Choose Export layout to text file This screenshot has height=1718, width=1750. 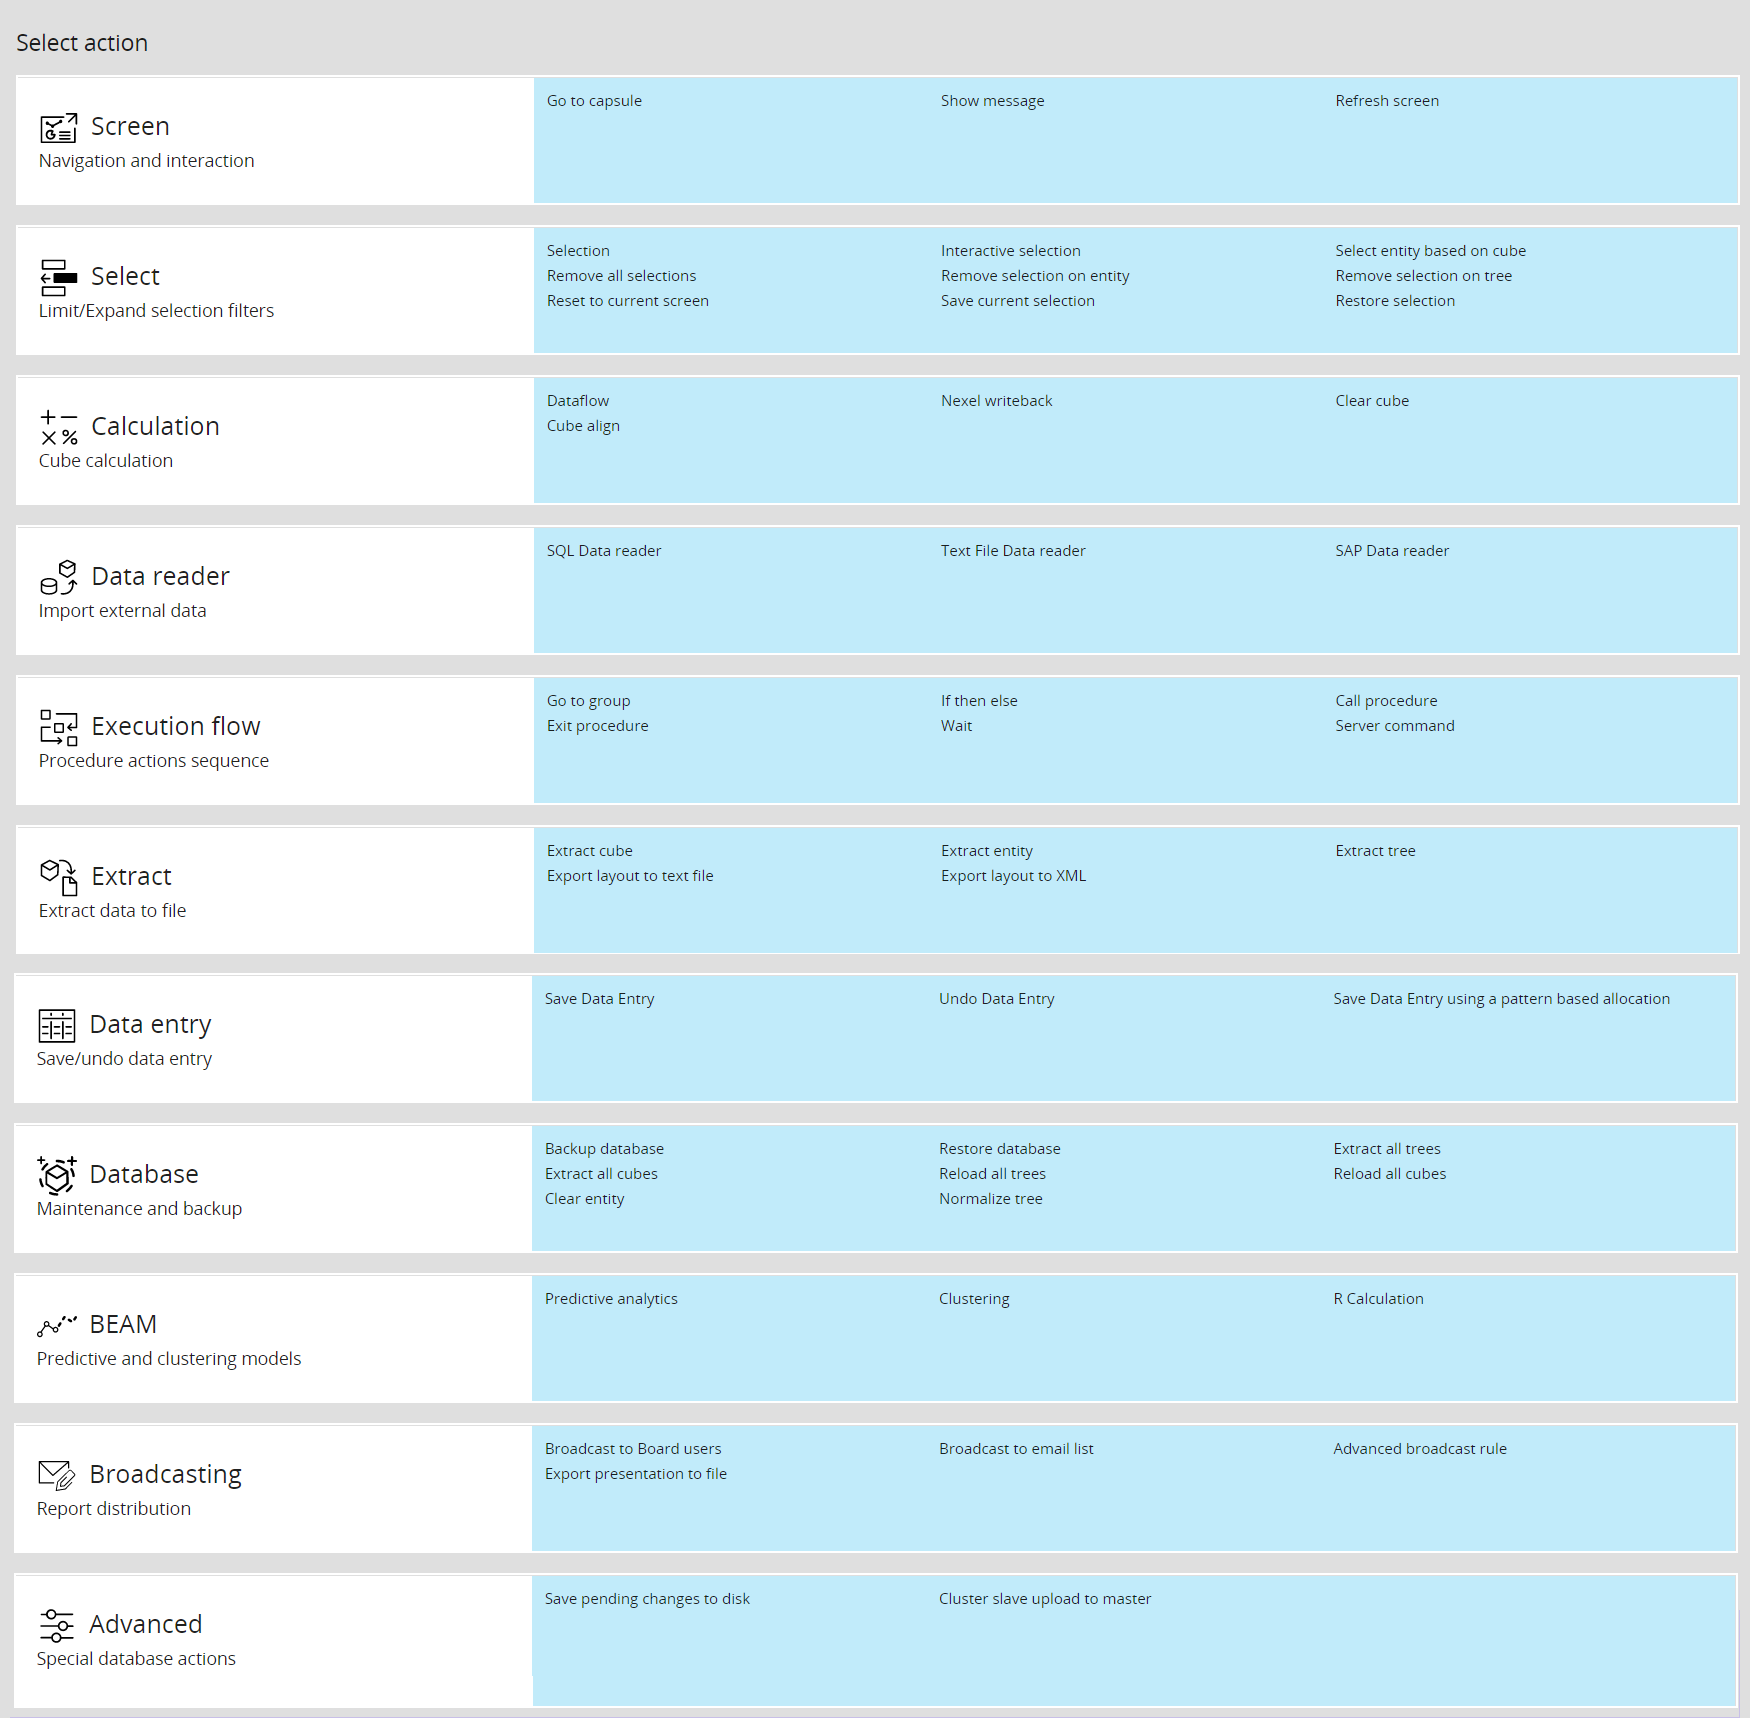pyautogui.click(x=630, y=876)
